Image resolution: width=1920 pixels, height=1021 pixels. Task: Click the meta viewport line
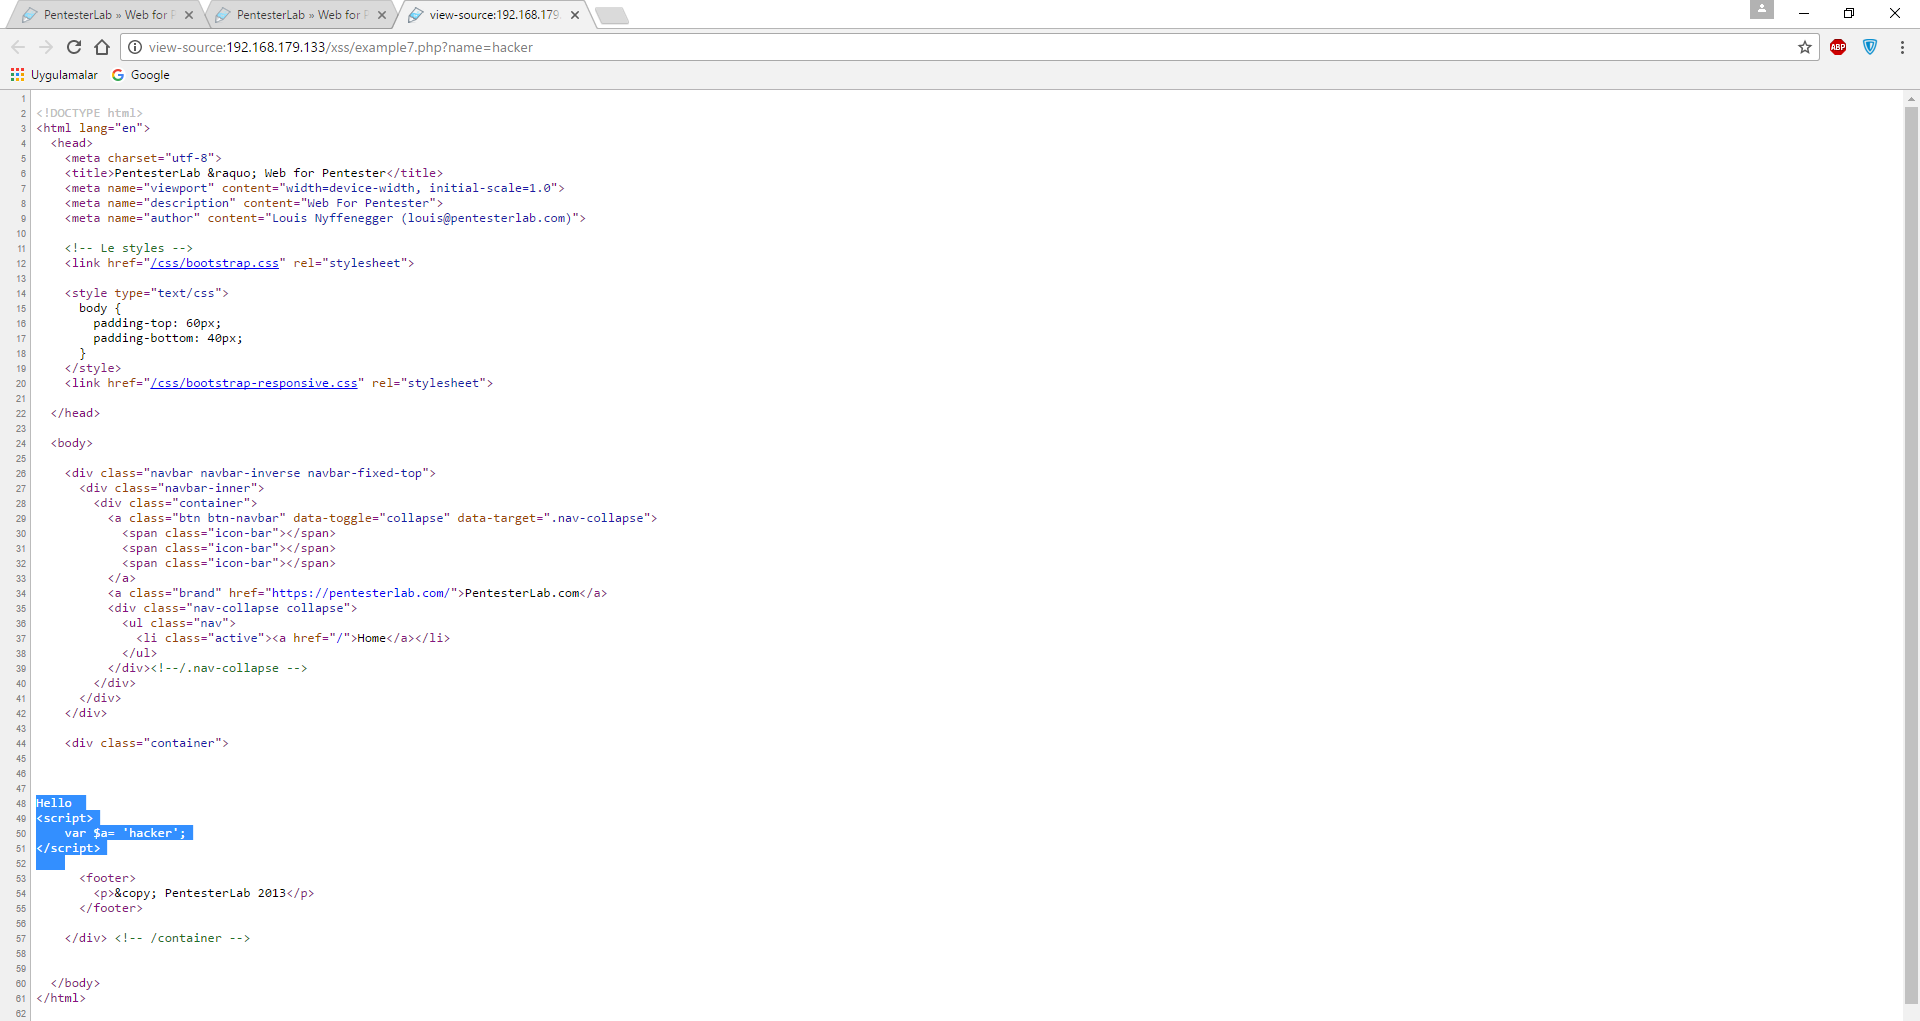pos(315,188)
